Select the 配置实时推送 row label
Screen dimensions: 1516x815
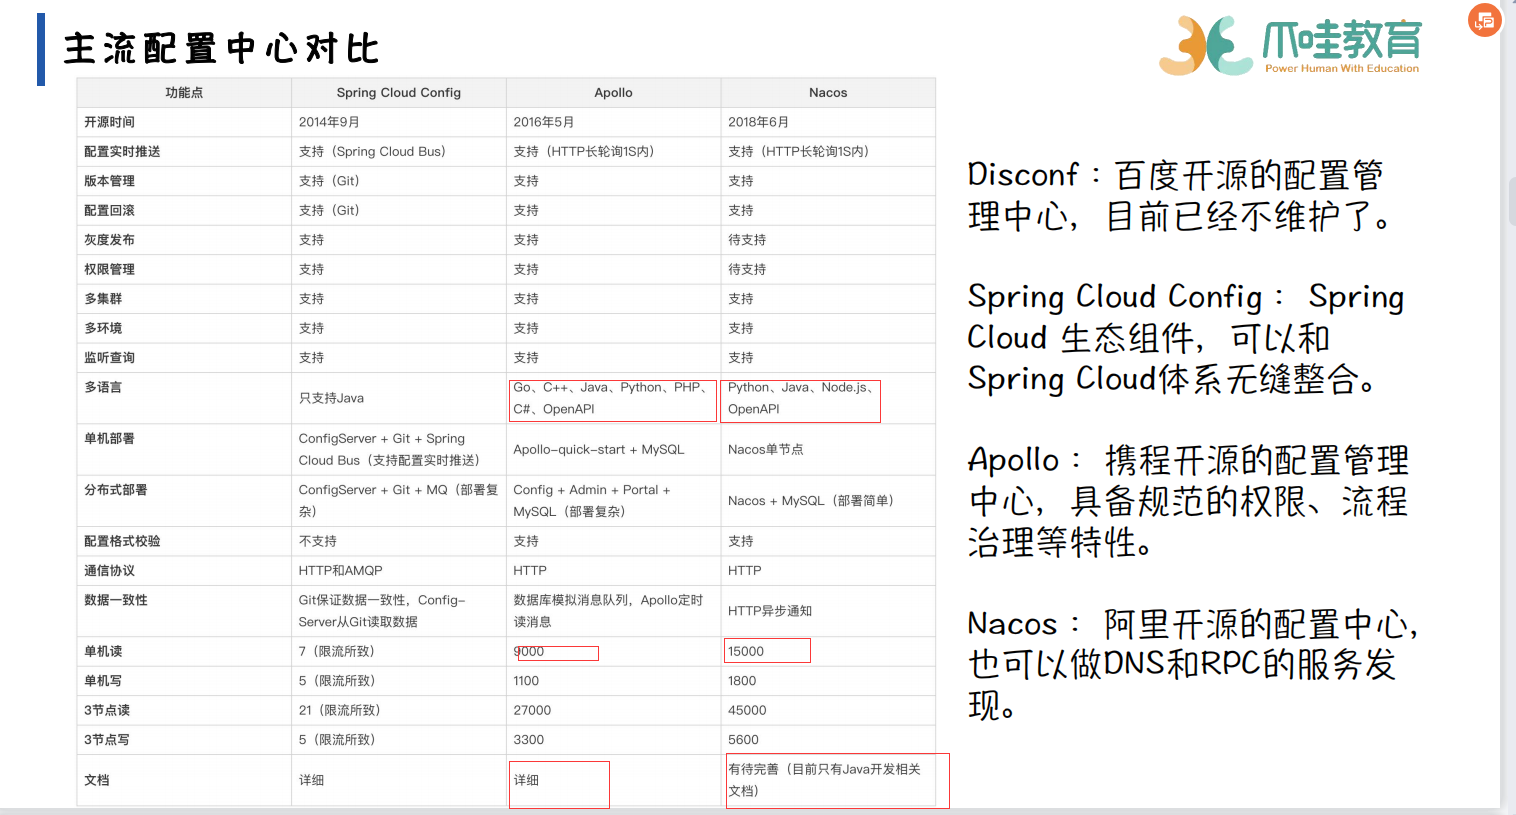122,152
